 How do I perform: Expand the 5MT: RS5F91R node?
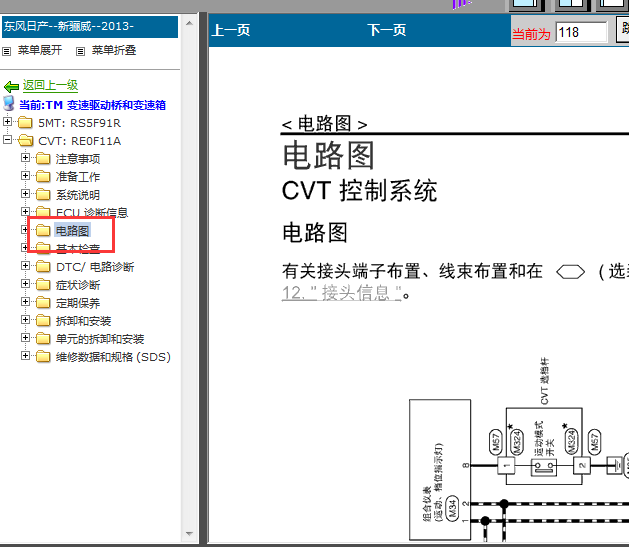(x=7, y=122)
